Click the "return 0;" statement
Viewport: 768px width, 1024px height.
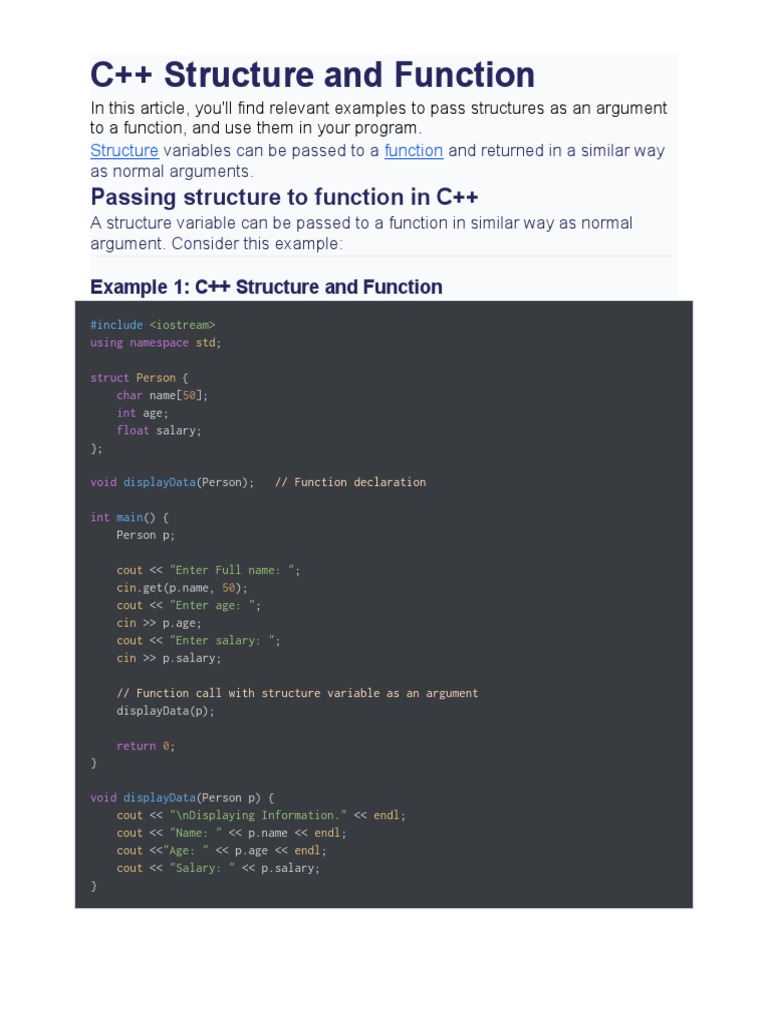point(146,746)
